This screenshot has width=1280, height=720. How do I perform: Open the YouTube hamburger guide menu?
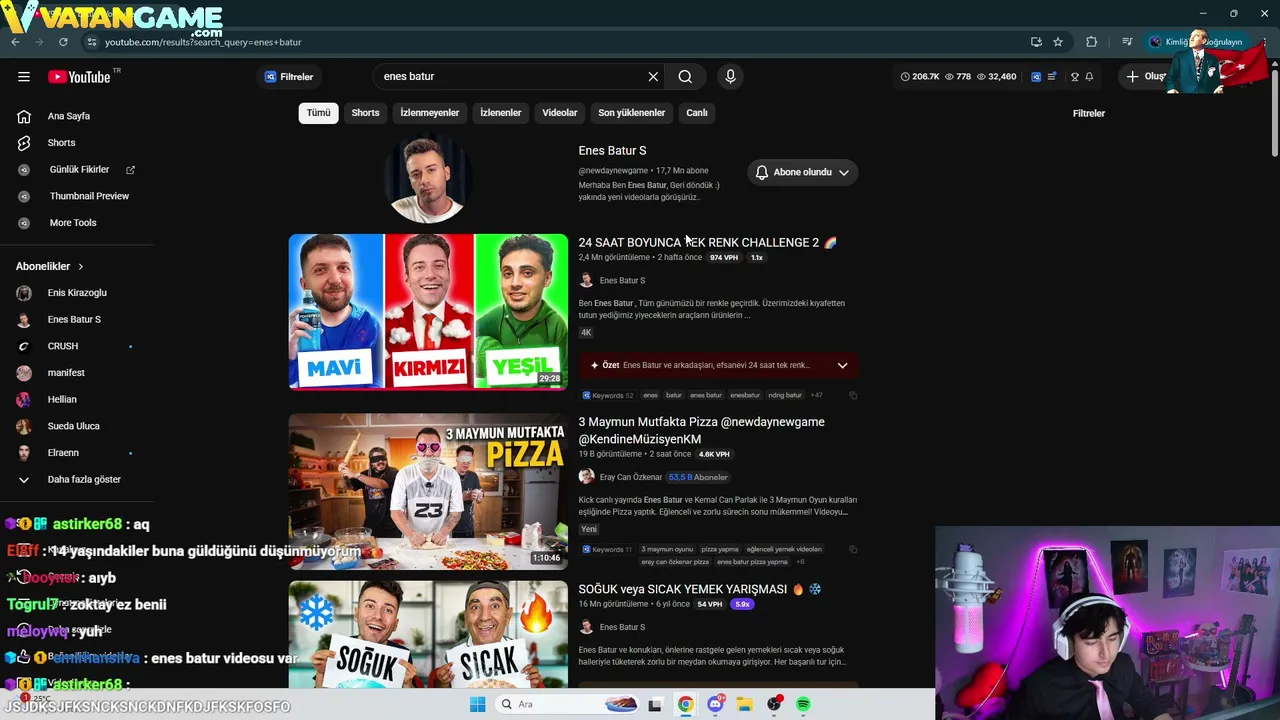24,77
